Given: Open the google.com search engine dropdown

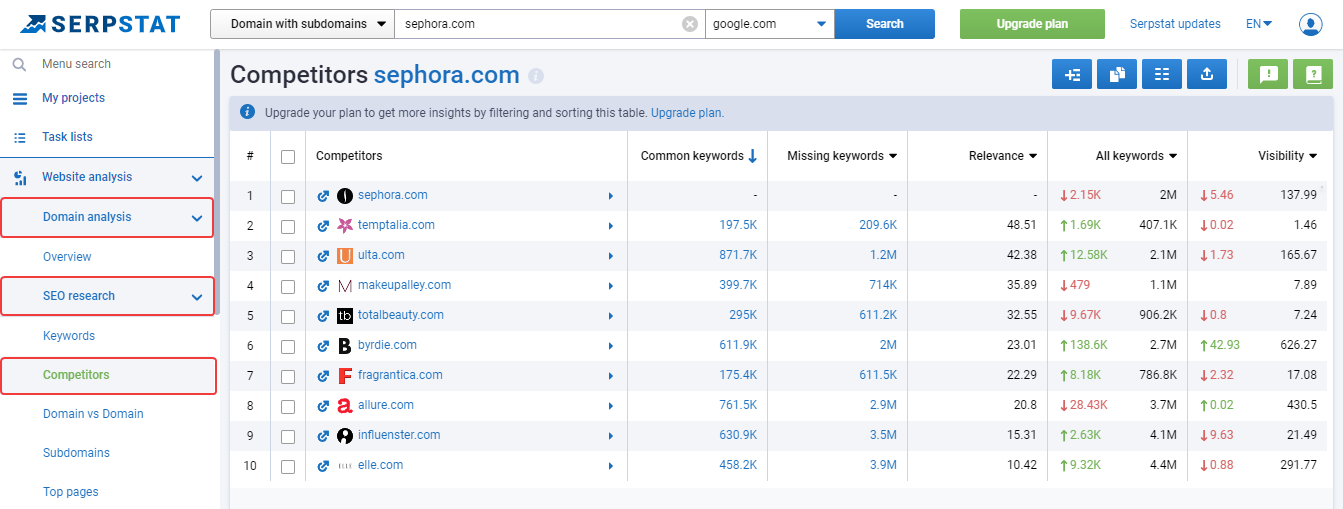Looking at the screenshot, I should tap(770, 24).
